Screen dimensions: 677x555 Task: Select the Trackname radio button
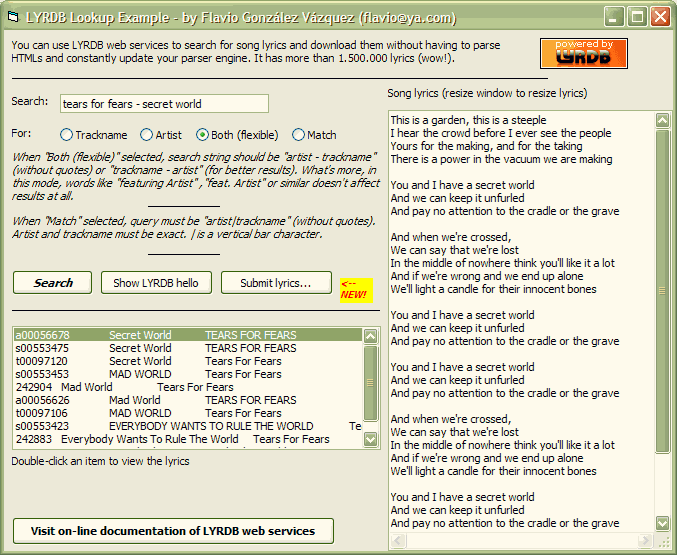pyautogui.click(x=67, y=135)
